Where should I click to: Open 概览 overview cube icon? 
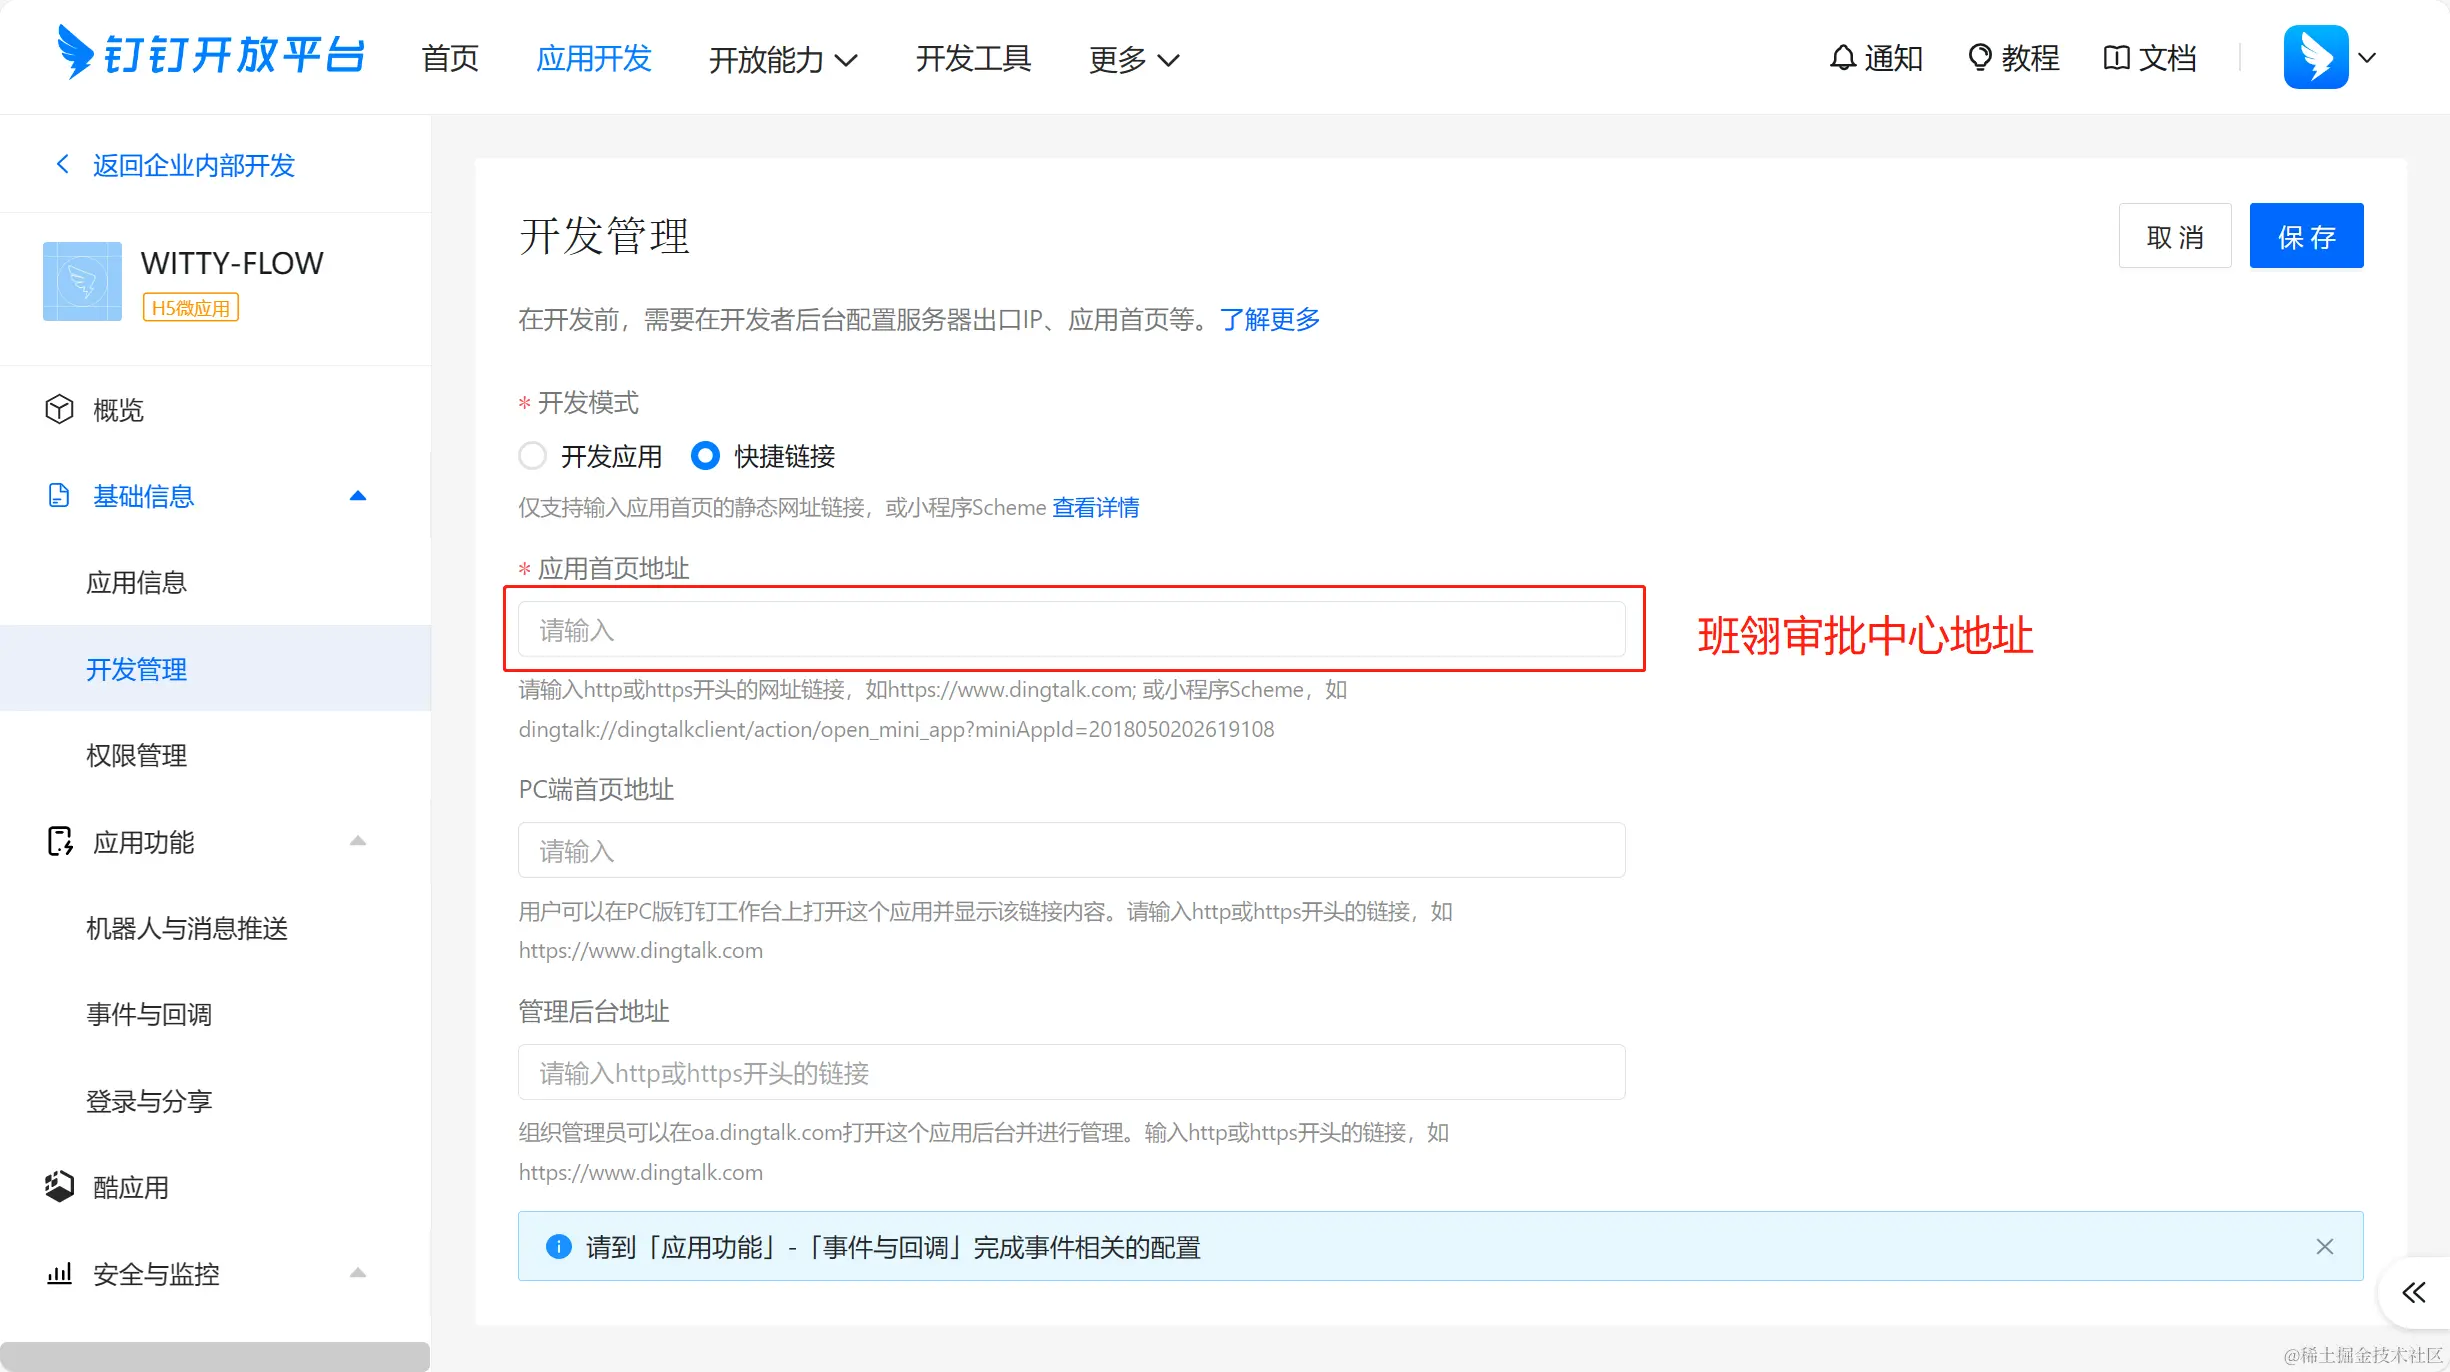[x=59, y=409]
